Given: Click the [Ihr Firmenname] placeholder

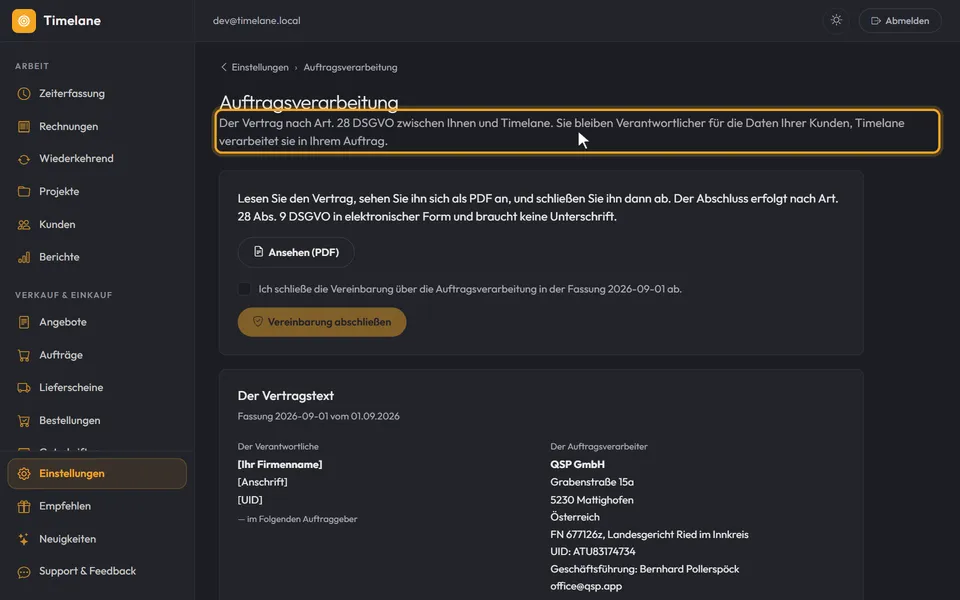Looking at the screenshot, I should [x=280, y=465].
